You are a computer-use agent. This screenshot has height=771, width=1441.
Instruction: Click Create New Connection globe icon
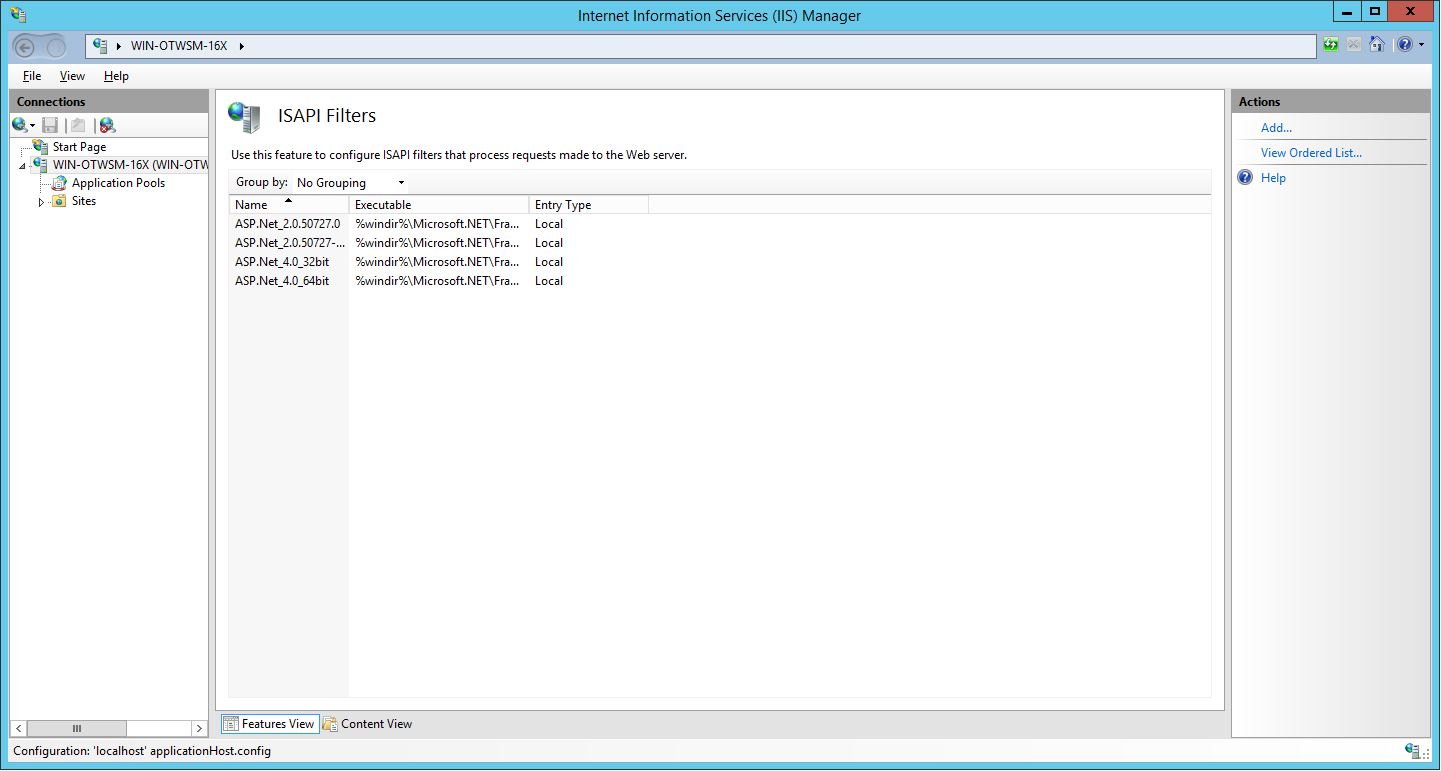(x=19, y=125)
